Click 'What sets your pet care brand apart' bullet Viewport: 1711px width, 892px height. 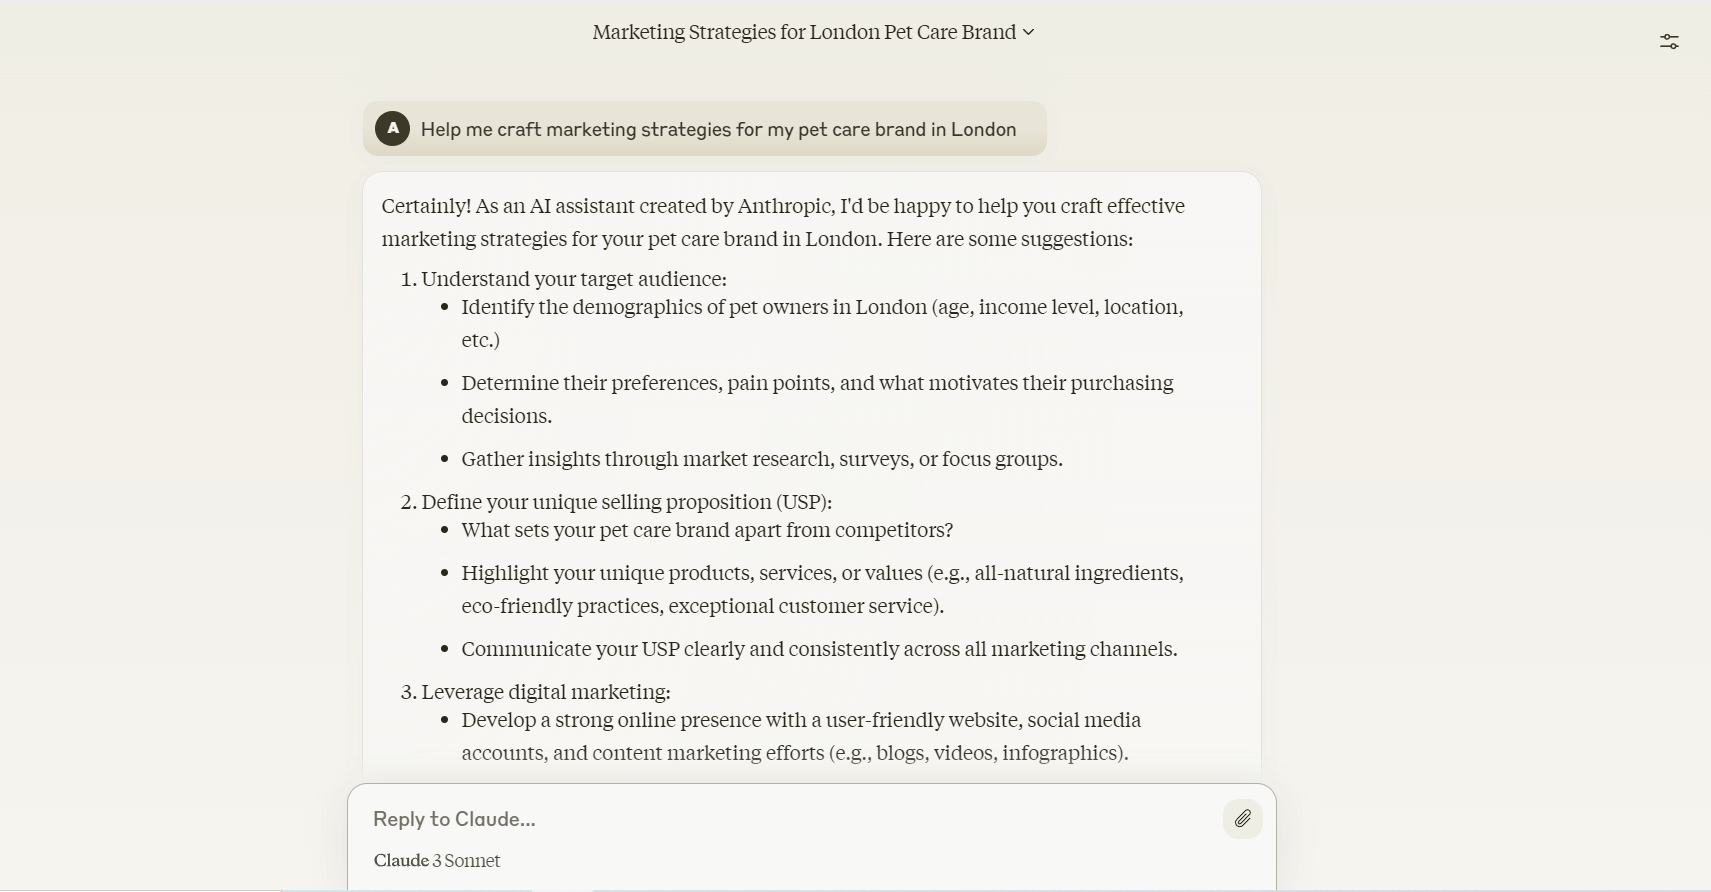tap(707, 530)
